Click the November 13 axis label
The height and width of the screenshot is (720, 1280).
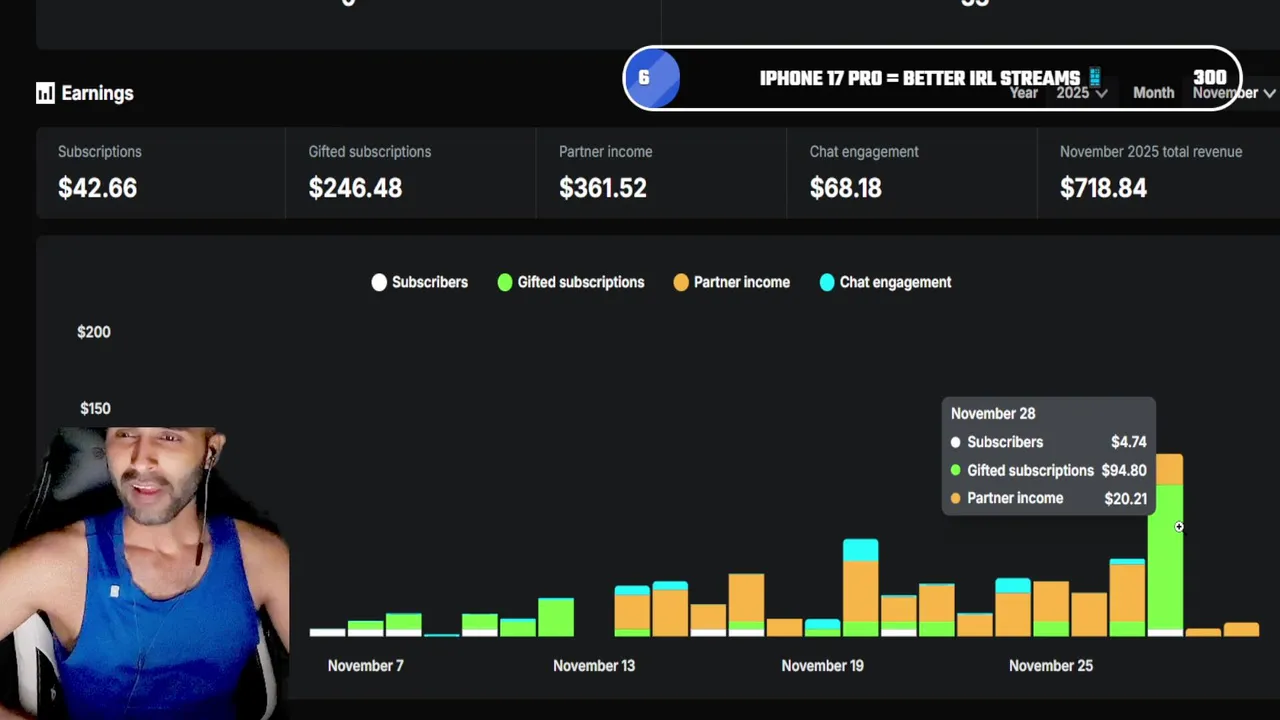(594, 666)
